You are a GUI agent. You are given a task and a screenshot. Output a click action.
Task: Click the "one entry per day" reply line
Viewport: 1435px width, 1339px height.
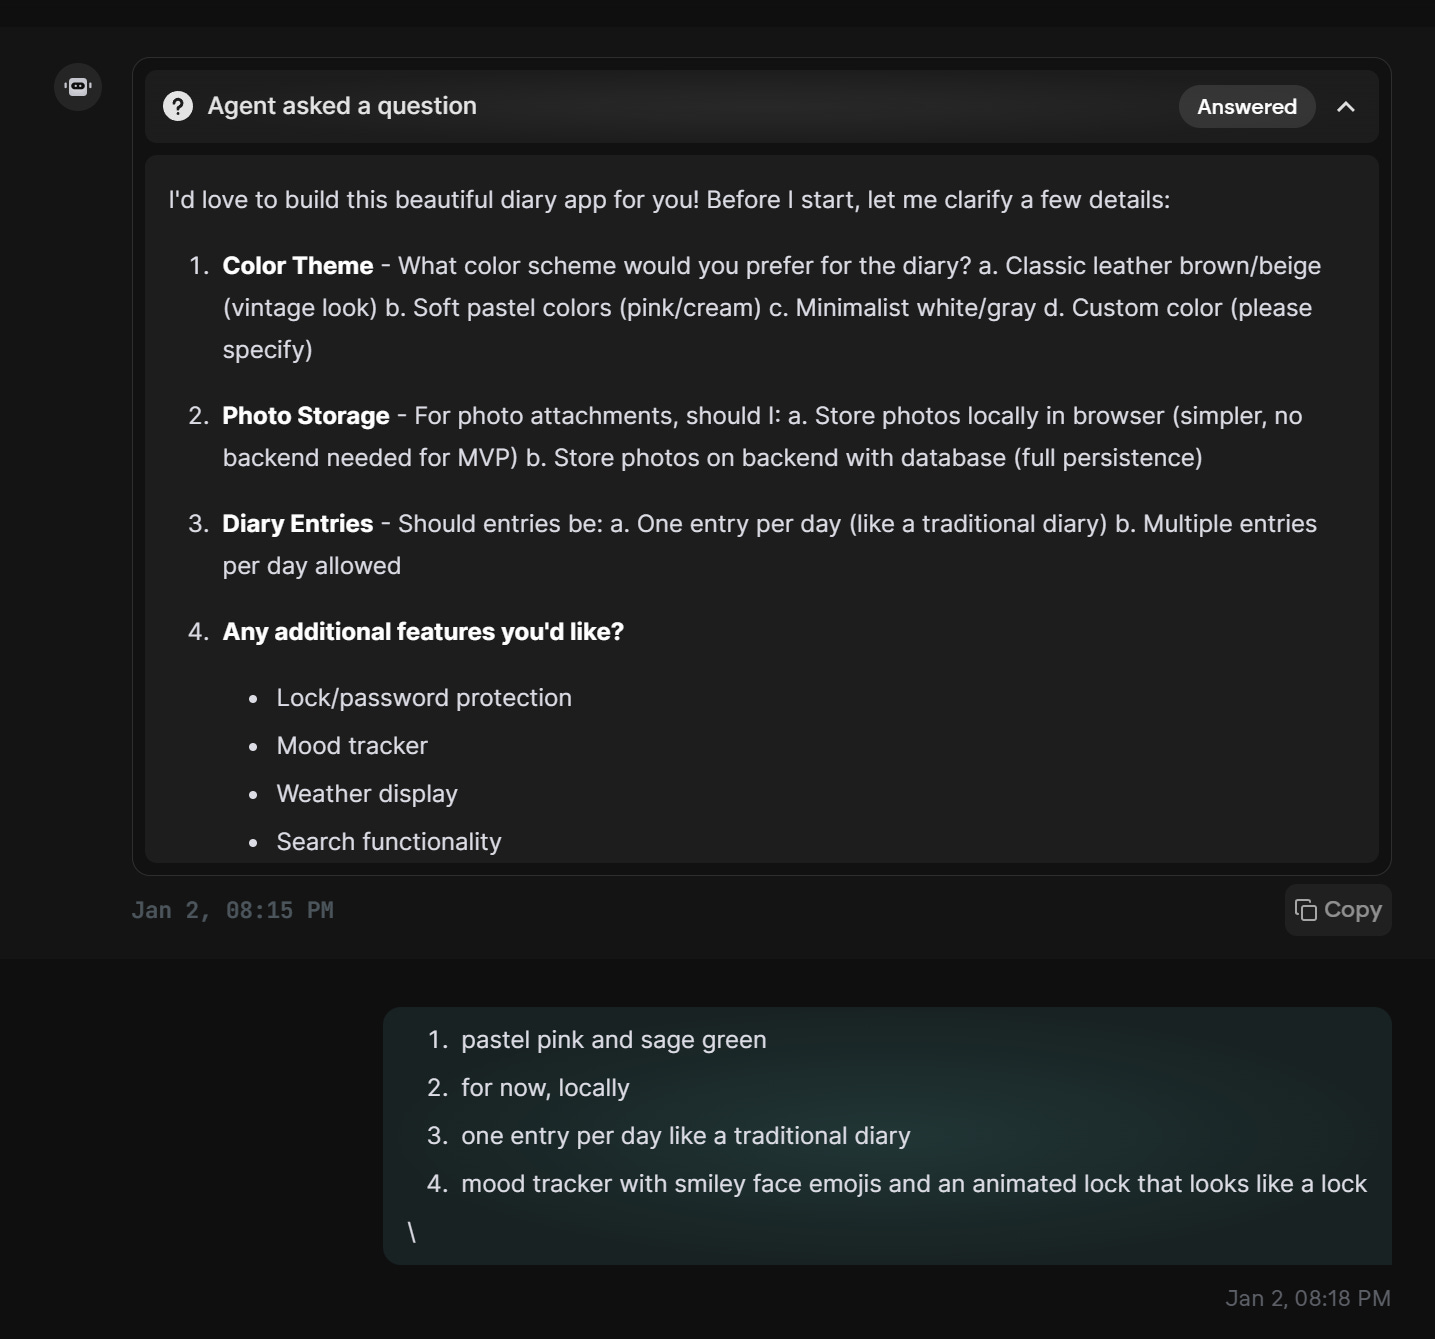pos(685,1136)
